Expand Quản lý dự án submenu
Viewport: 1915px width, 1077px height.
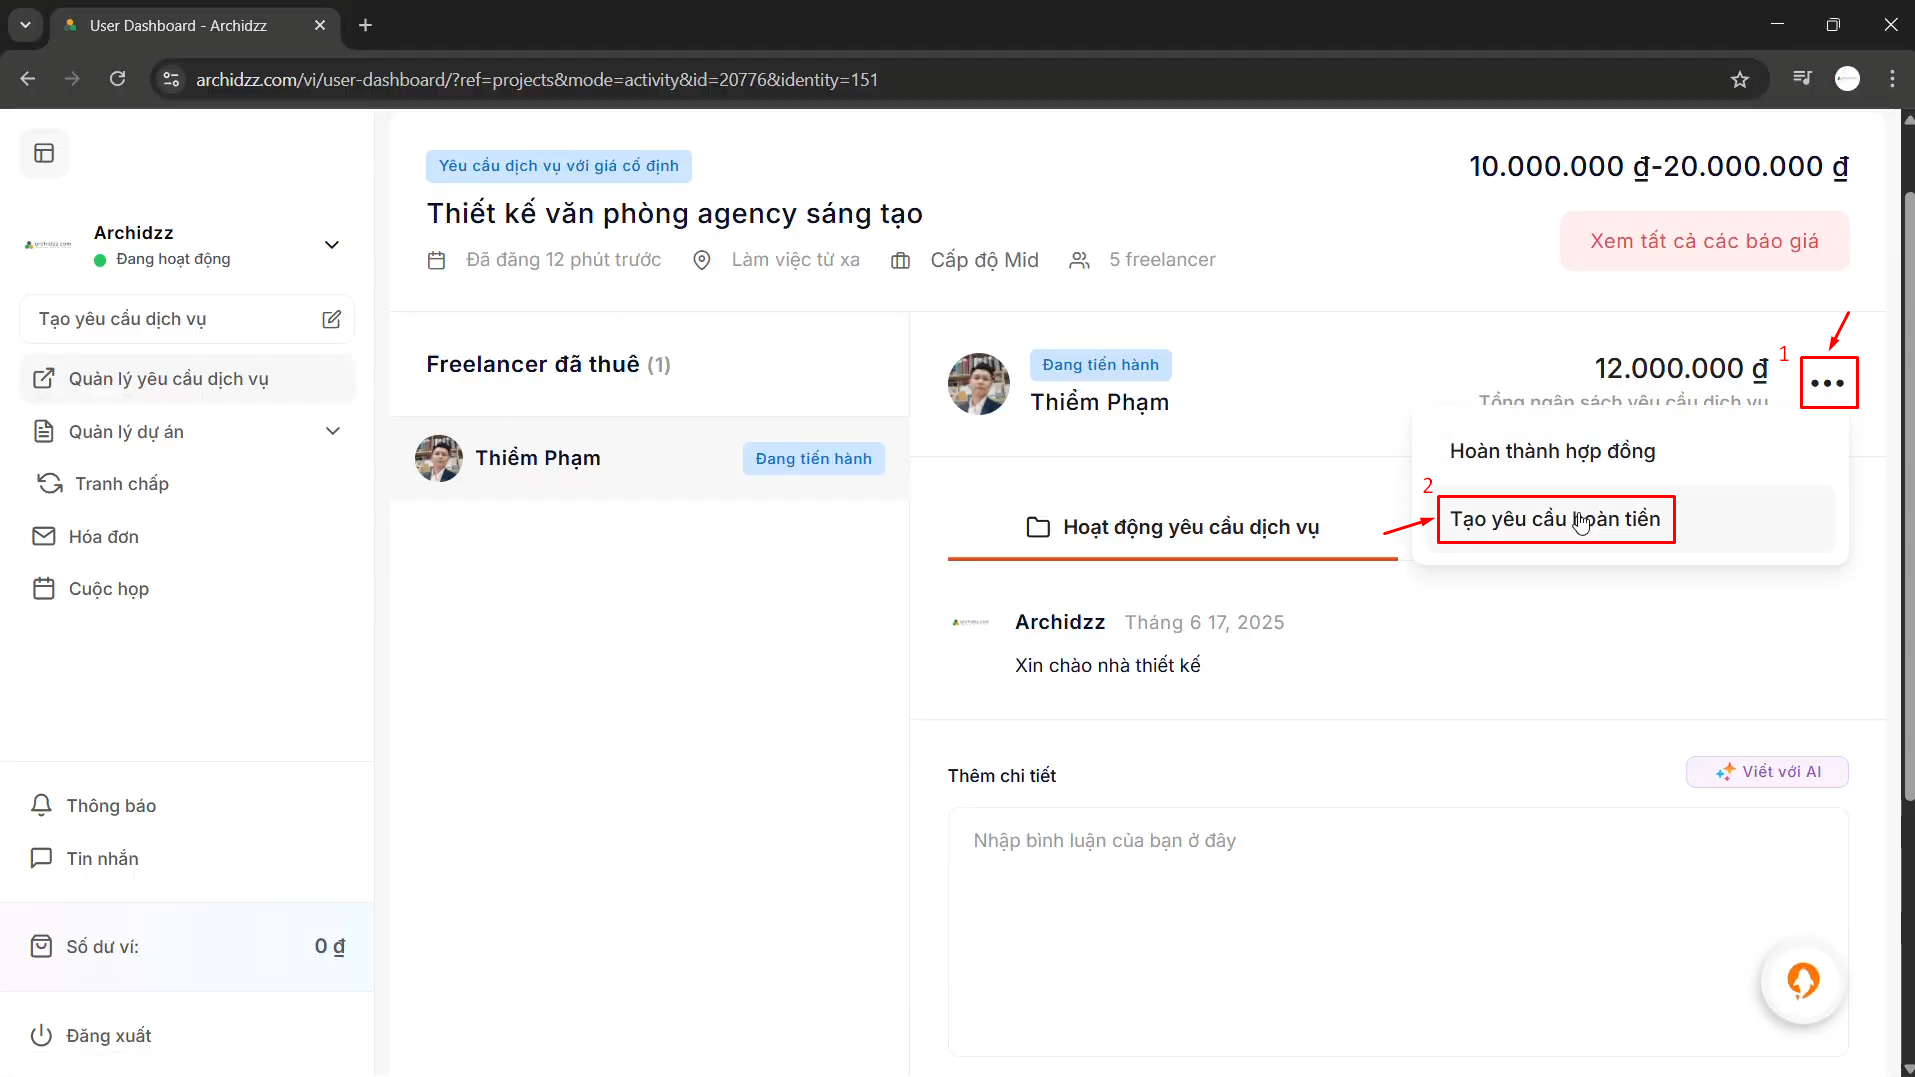(333, 431)
